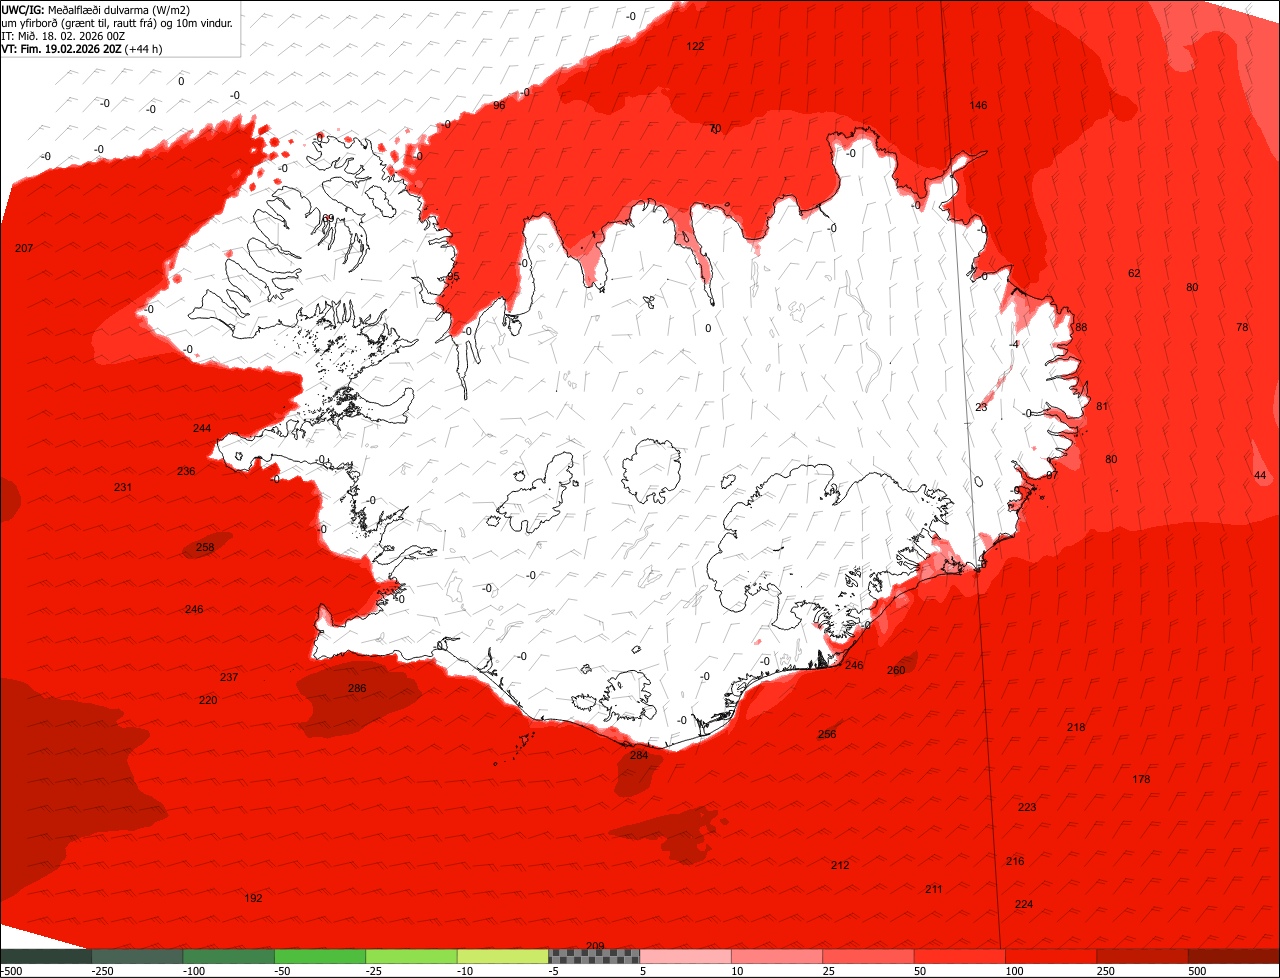Image resolution: width=1280 pixels, height=978 pixels.
Task: Click the map value "216"
Action: point(1015,861)
